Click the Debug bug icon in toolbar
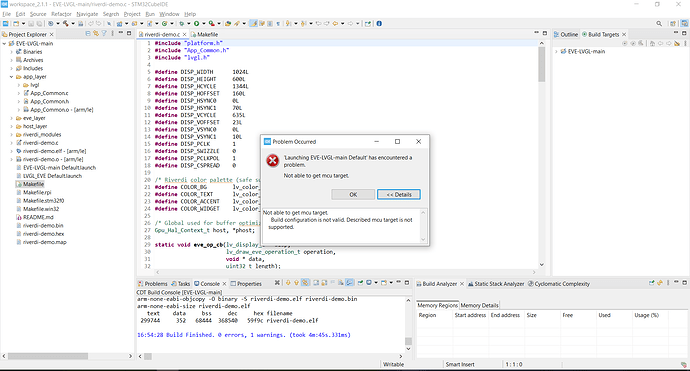 click(181, 23)
